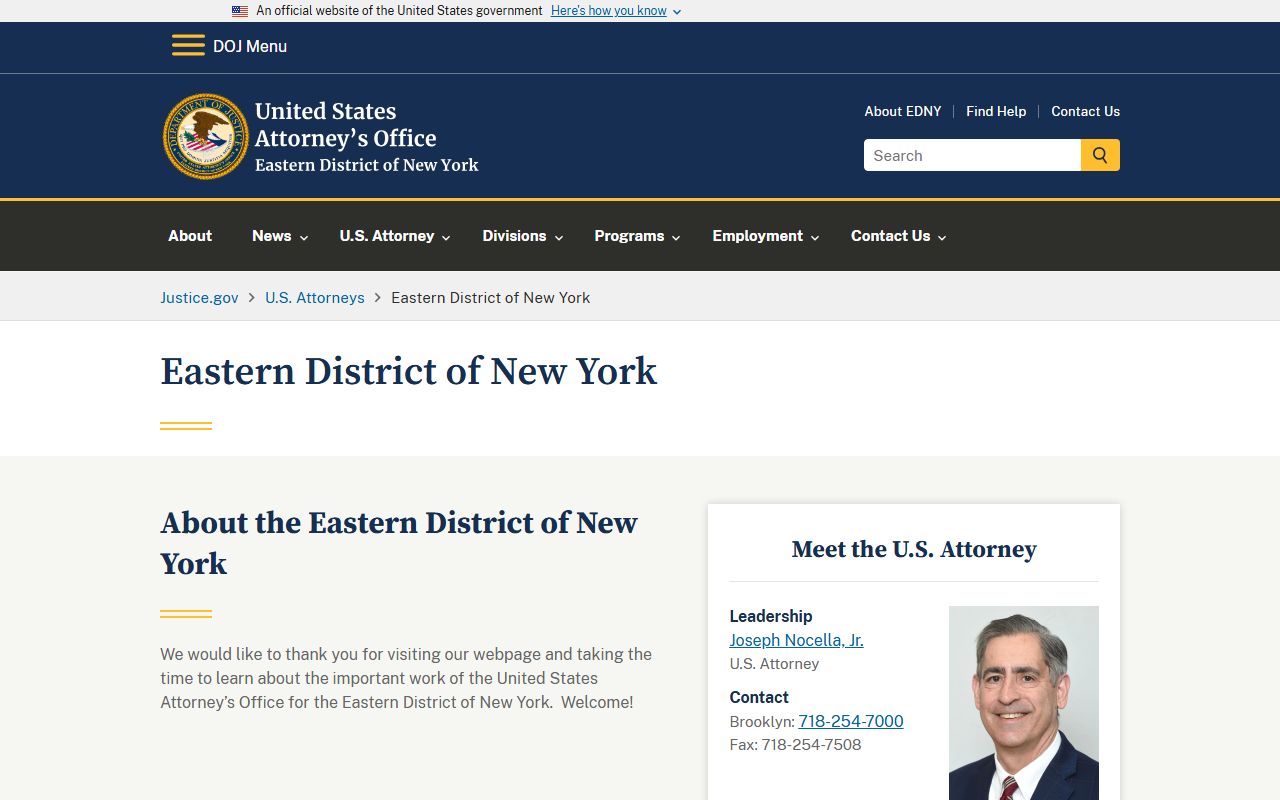This screenshot has height=800, width=1280.
Task: Click the 'Fax: 718-254-7508' text
Action: [795, 745]
